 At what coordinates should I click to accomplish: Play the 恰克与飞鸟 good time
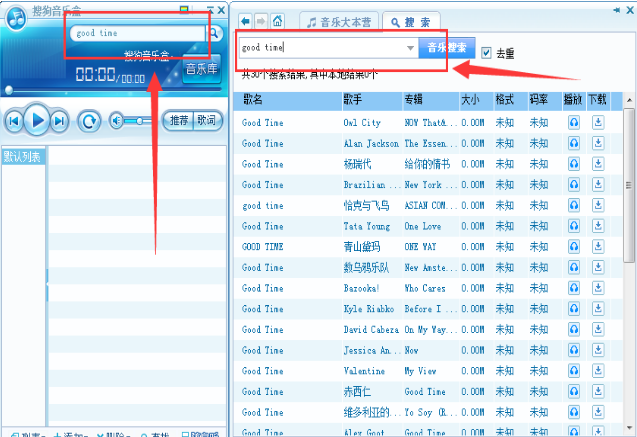click(574, 205)
